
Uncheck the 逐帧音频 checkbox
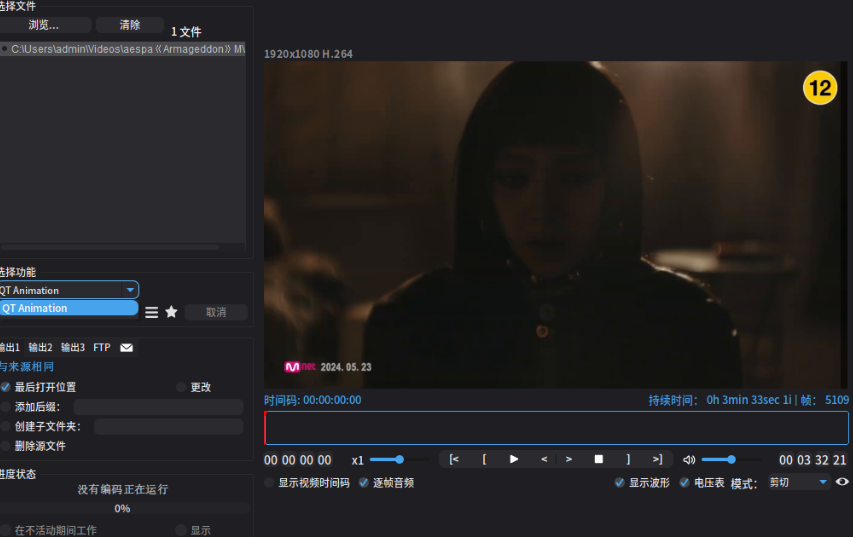363,483
